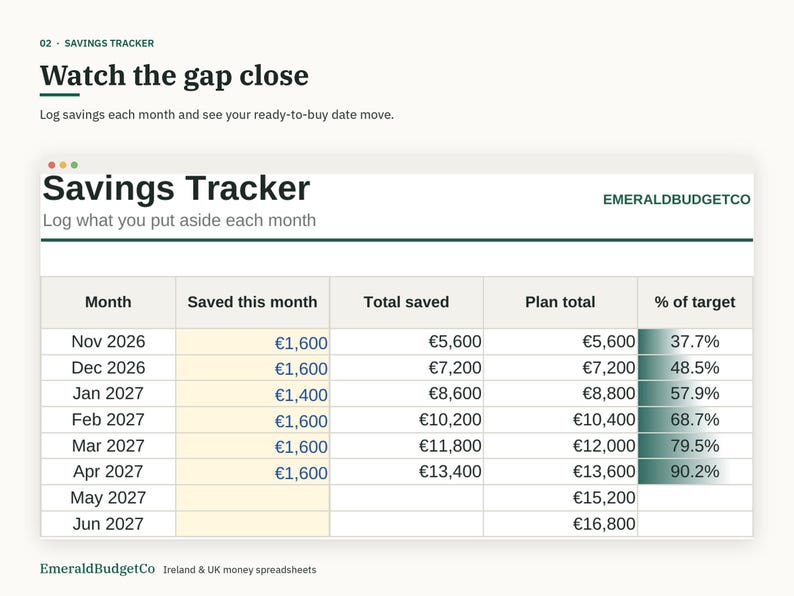Select Dec 2026 saved amount cell
794x596 pixels.
252,368
